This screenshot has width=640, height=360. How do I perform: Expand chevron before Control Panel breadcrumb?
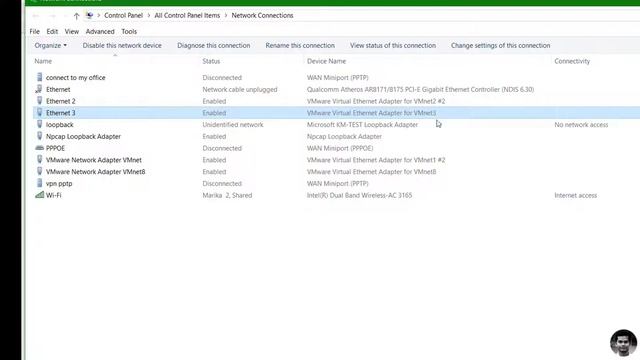98,16
